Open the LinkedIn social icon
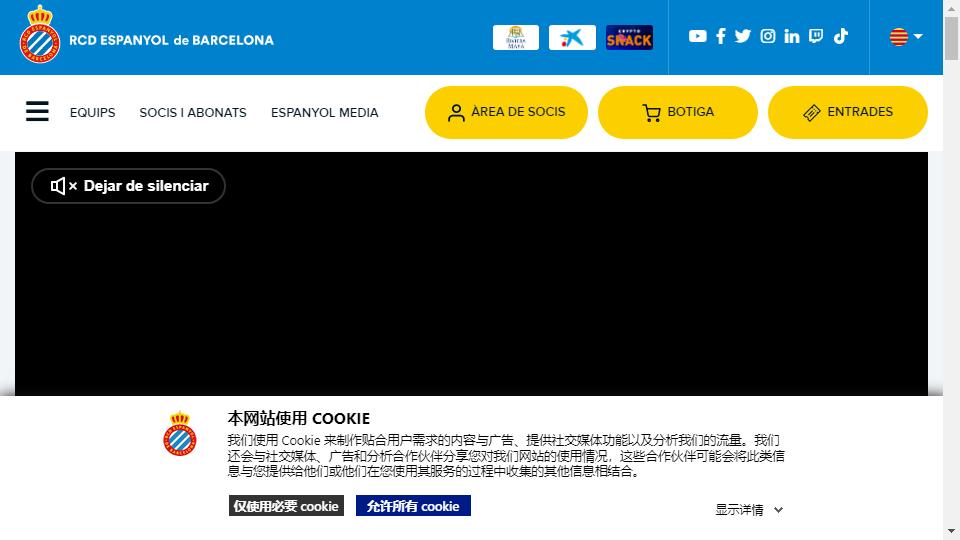Viewport: 960px width, 540px height. [x=792, y=36]
